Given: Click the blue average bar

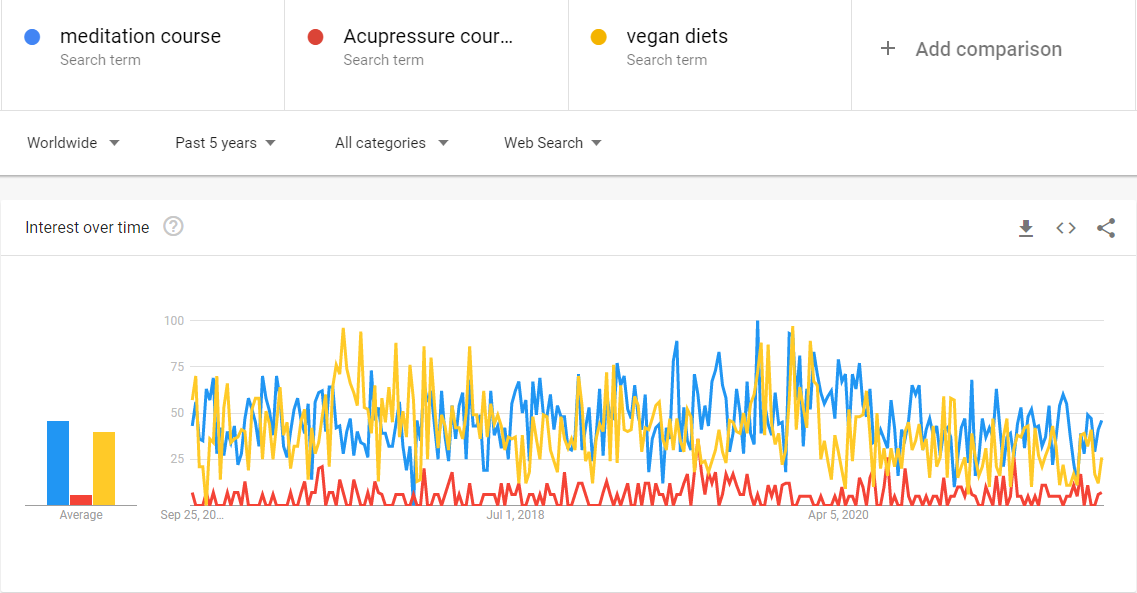Looking at the screenshot, I should pyautogui.click(x=58, y=463).
